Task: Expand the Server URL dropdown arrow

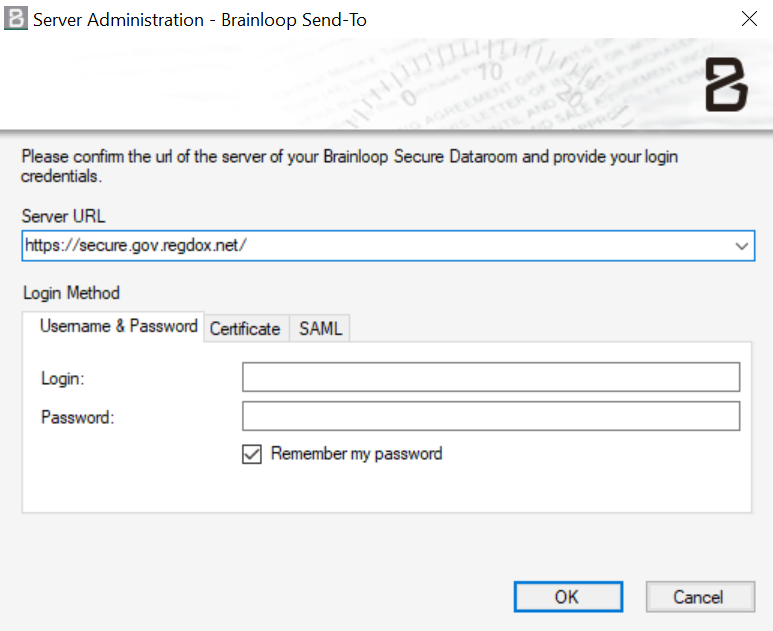Action: (742, 245)
